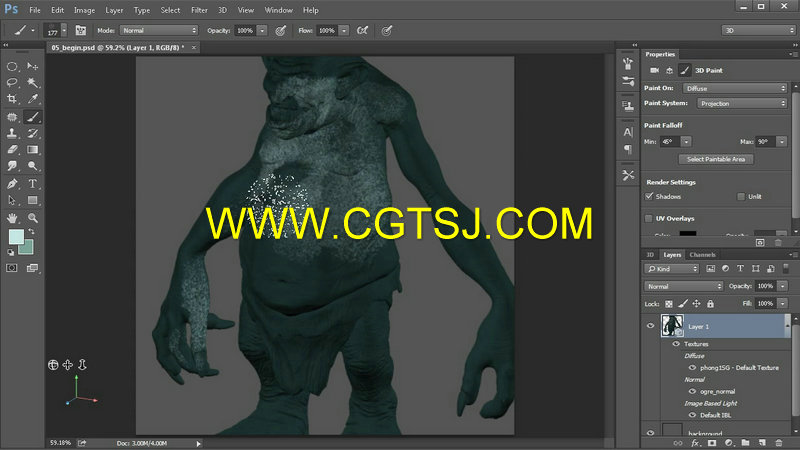Open the Filter menu

pos(199,10)
